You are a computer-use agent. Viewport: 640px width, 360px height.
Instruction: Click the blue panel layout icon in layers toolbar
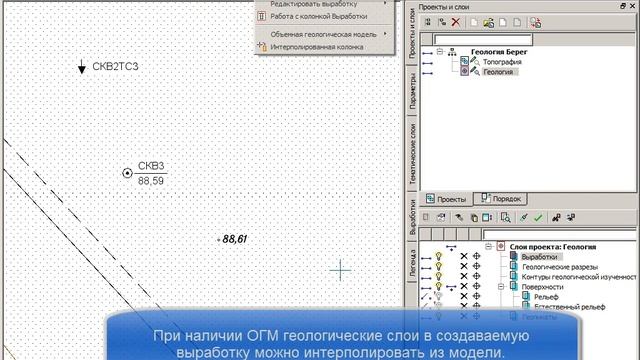(487, 218)
